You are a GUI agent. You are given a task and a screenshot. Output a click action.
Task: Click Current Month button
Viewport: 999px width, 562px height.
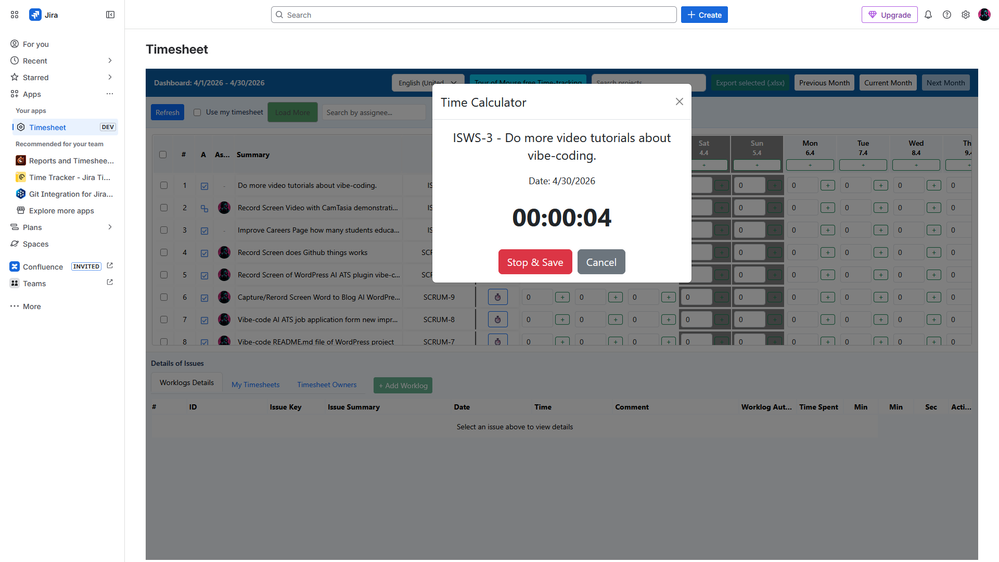pos(888,83)
